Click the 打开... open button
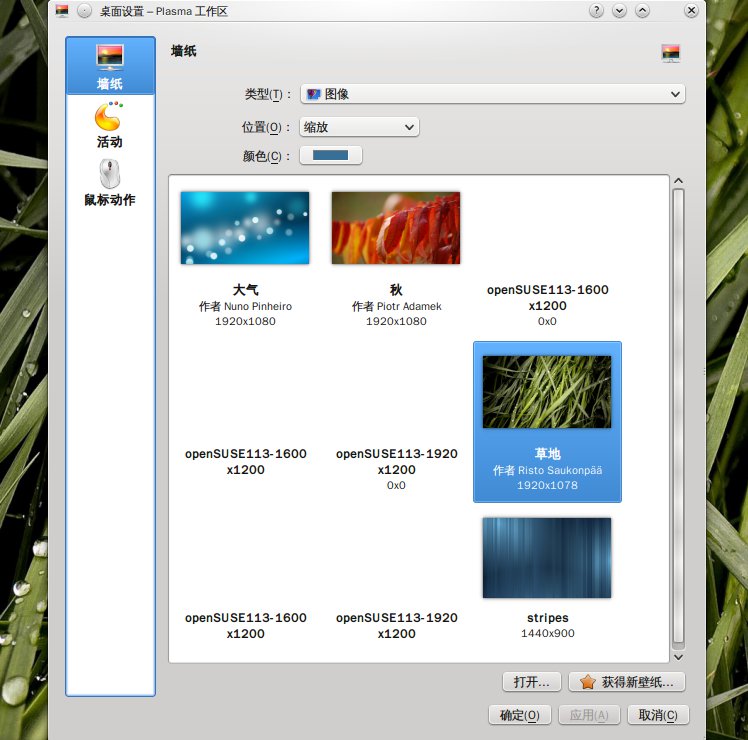This screenshot has width=748, height=740. (x=531, y=682)
